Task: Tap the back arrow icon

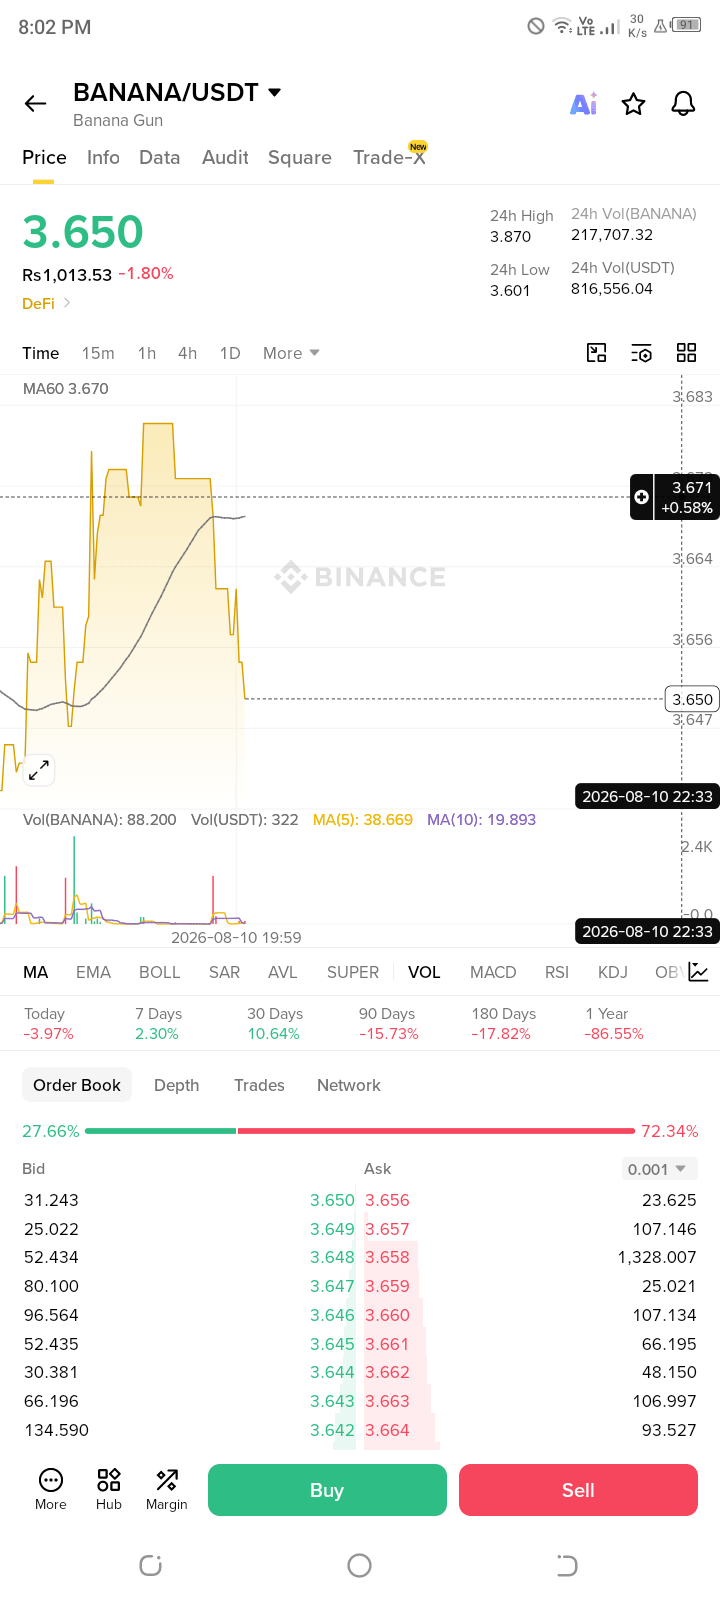Action: [x=36, y=104]
